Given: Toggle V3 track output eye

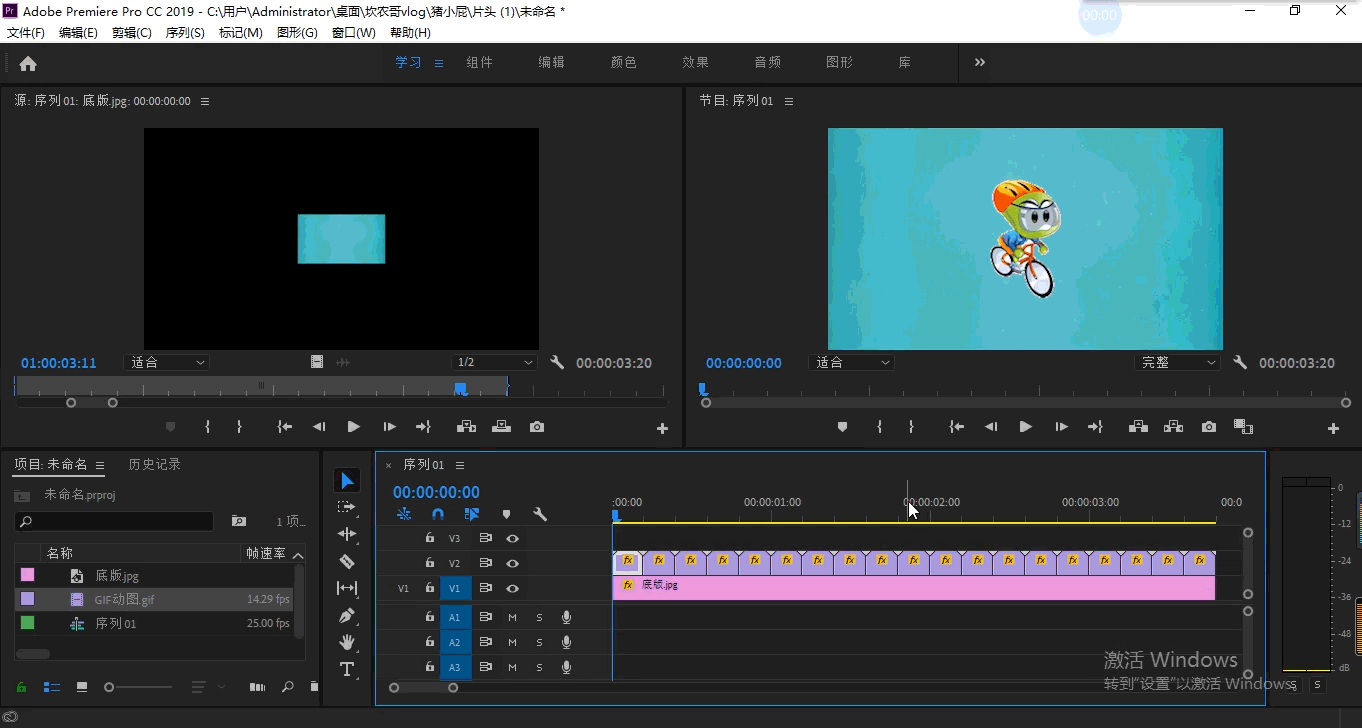Looking at the screenshot, I should [x=512, y=538].
